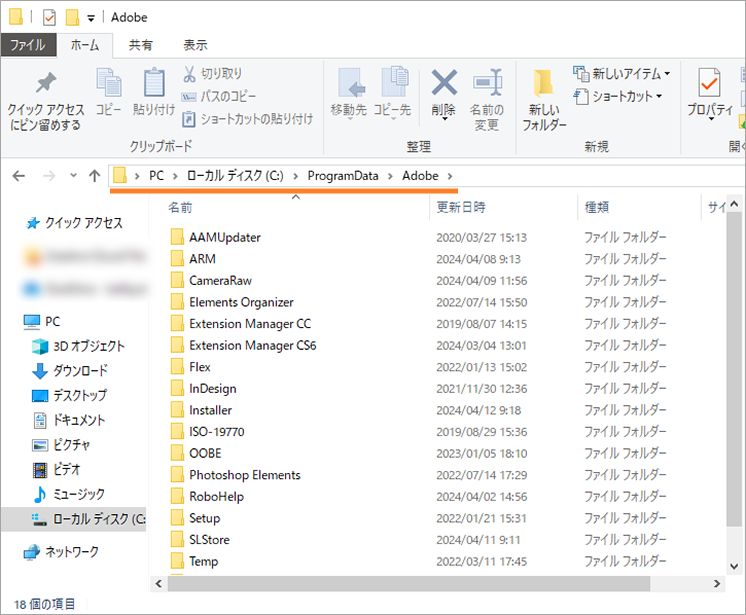Select Cut (切り取り) scissors command
This screenshot has width=746, height=615.
click(x=213, y=74)
